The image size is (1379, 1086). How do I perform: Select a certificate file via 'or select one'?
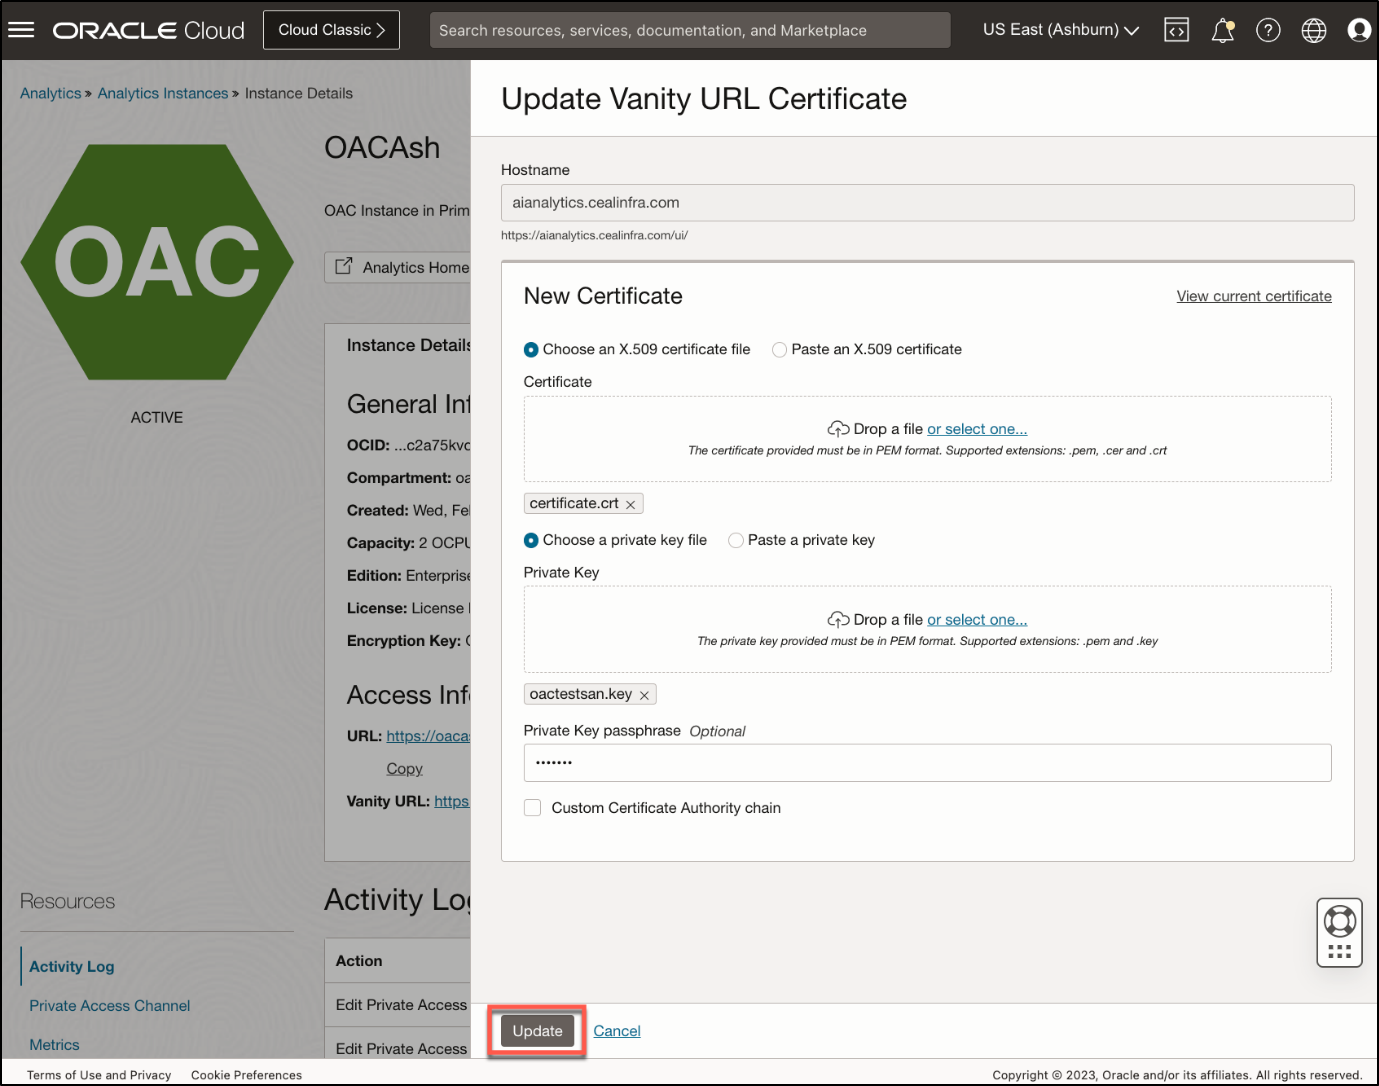click(977, 429)
